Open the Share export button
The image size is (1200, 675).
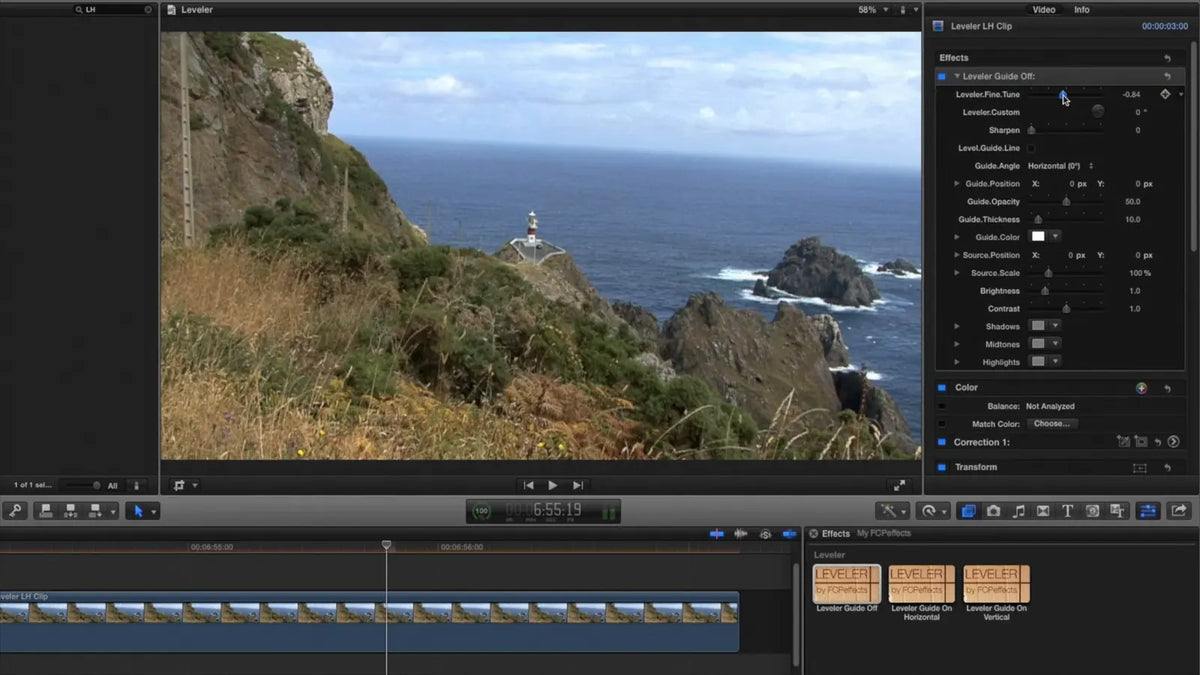click(1179, 511)
